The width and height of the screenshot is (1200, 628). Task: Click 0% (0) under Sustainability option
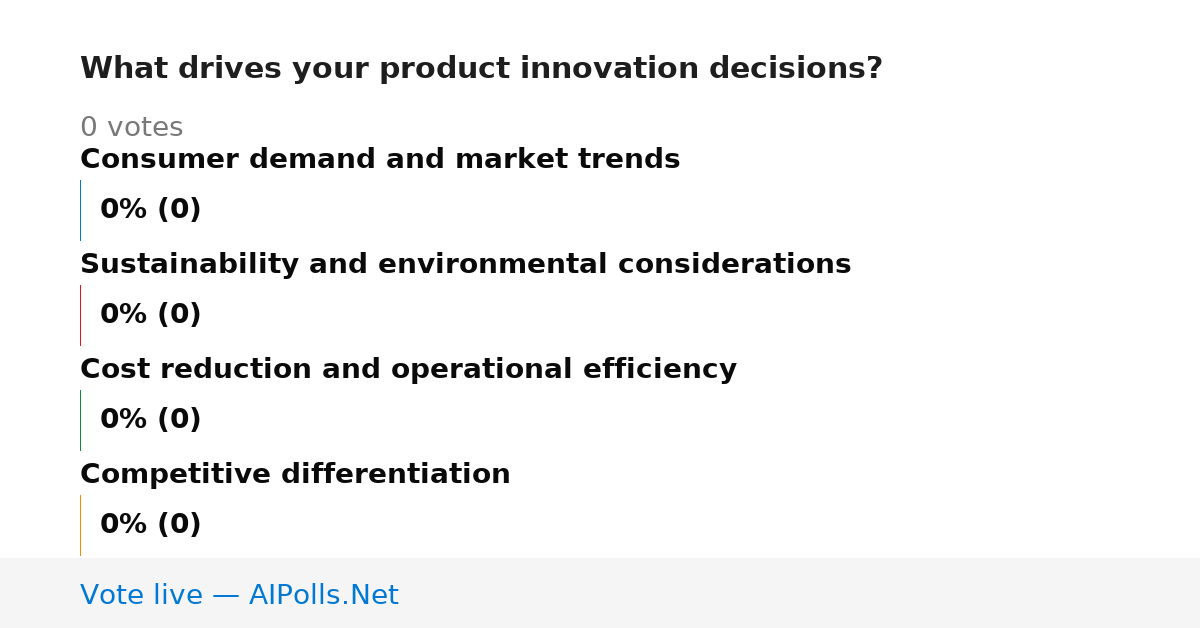(151, 315)
